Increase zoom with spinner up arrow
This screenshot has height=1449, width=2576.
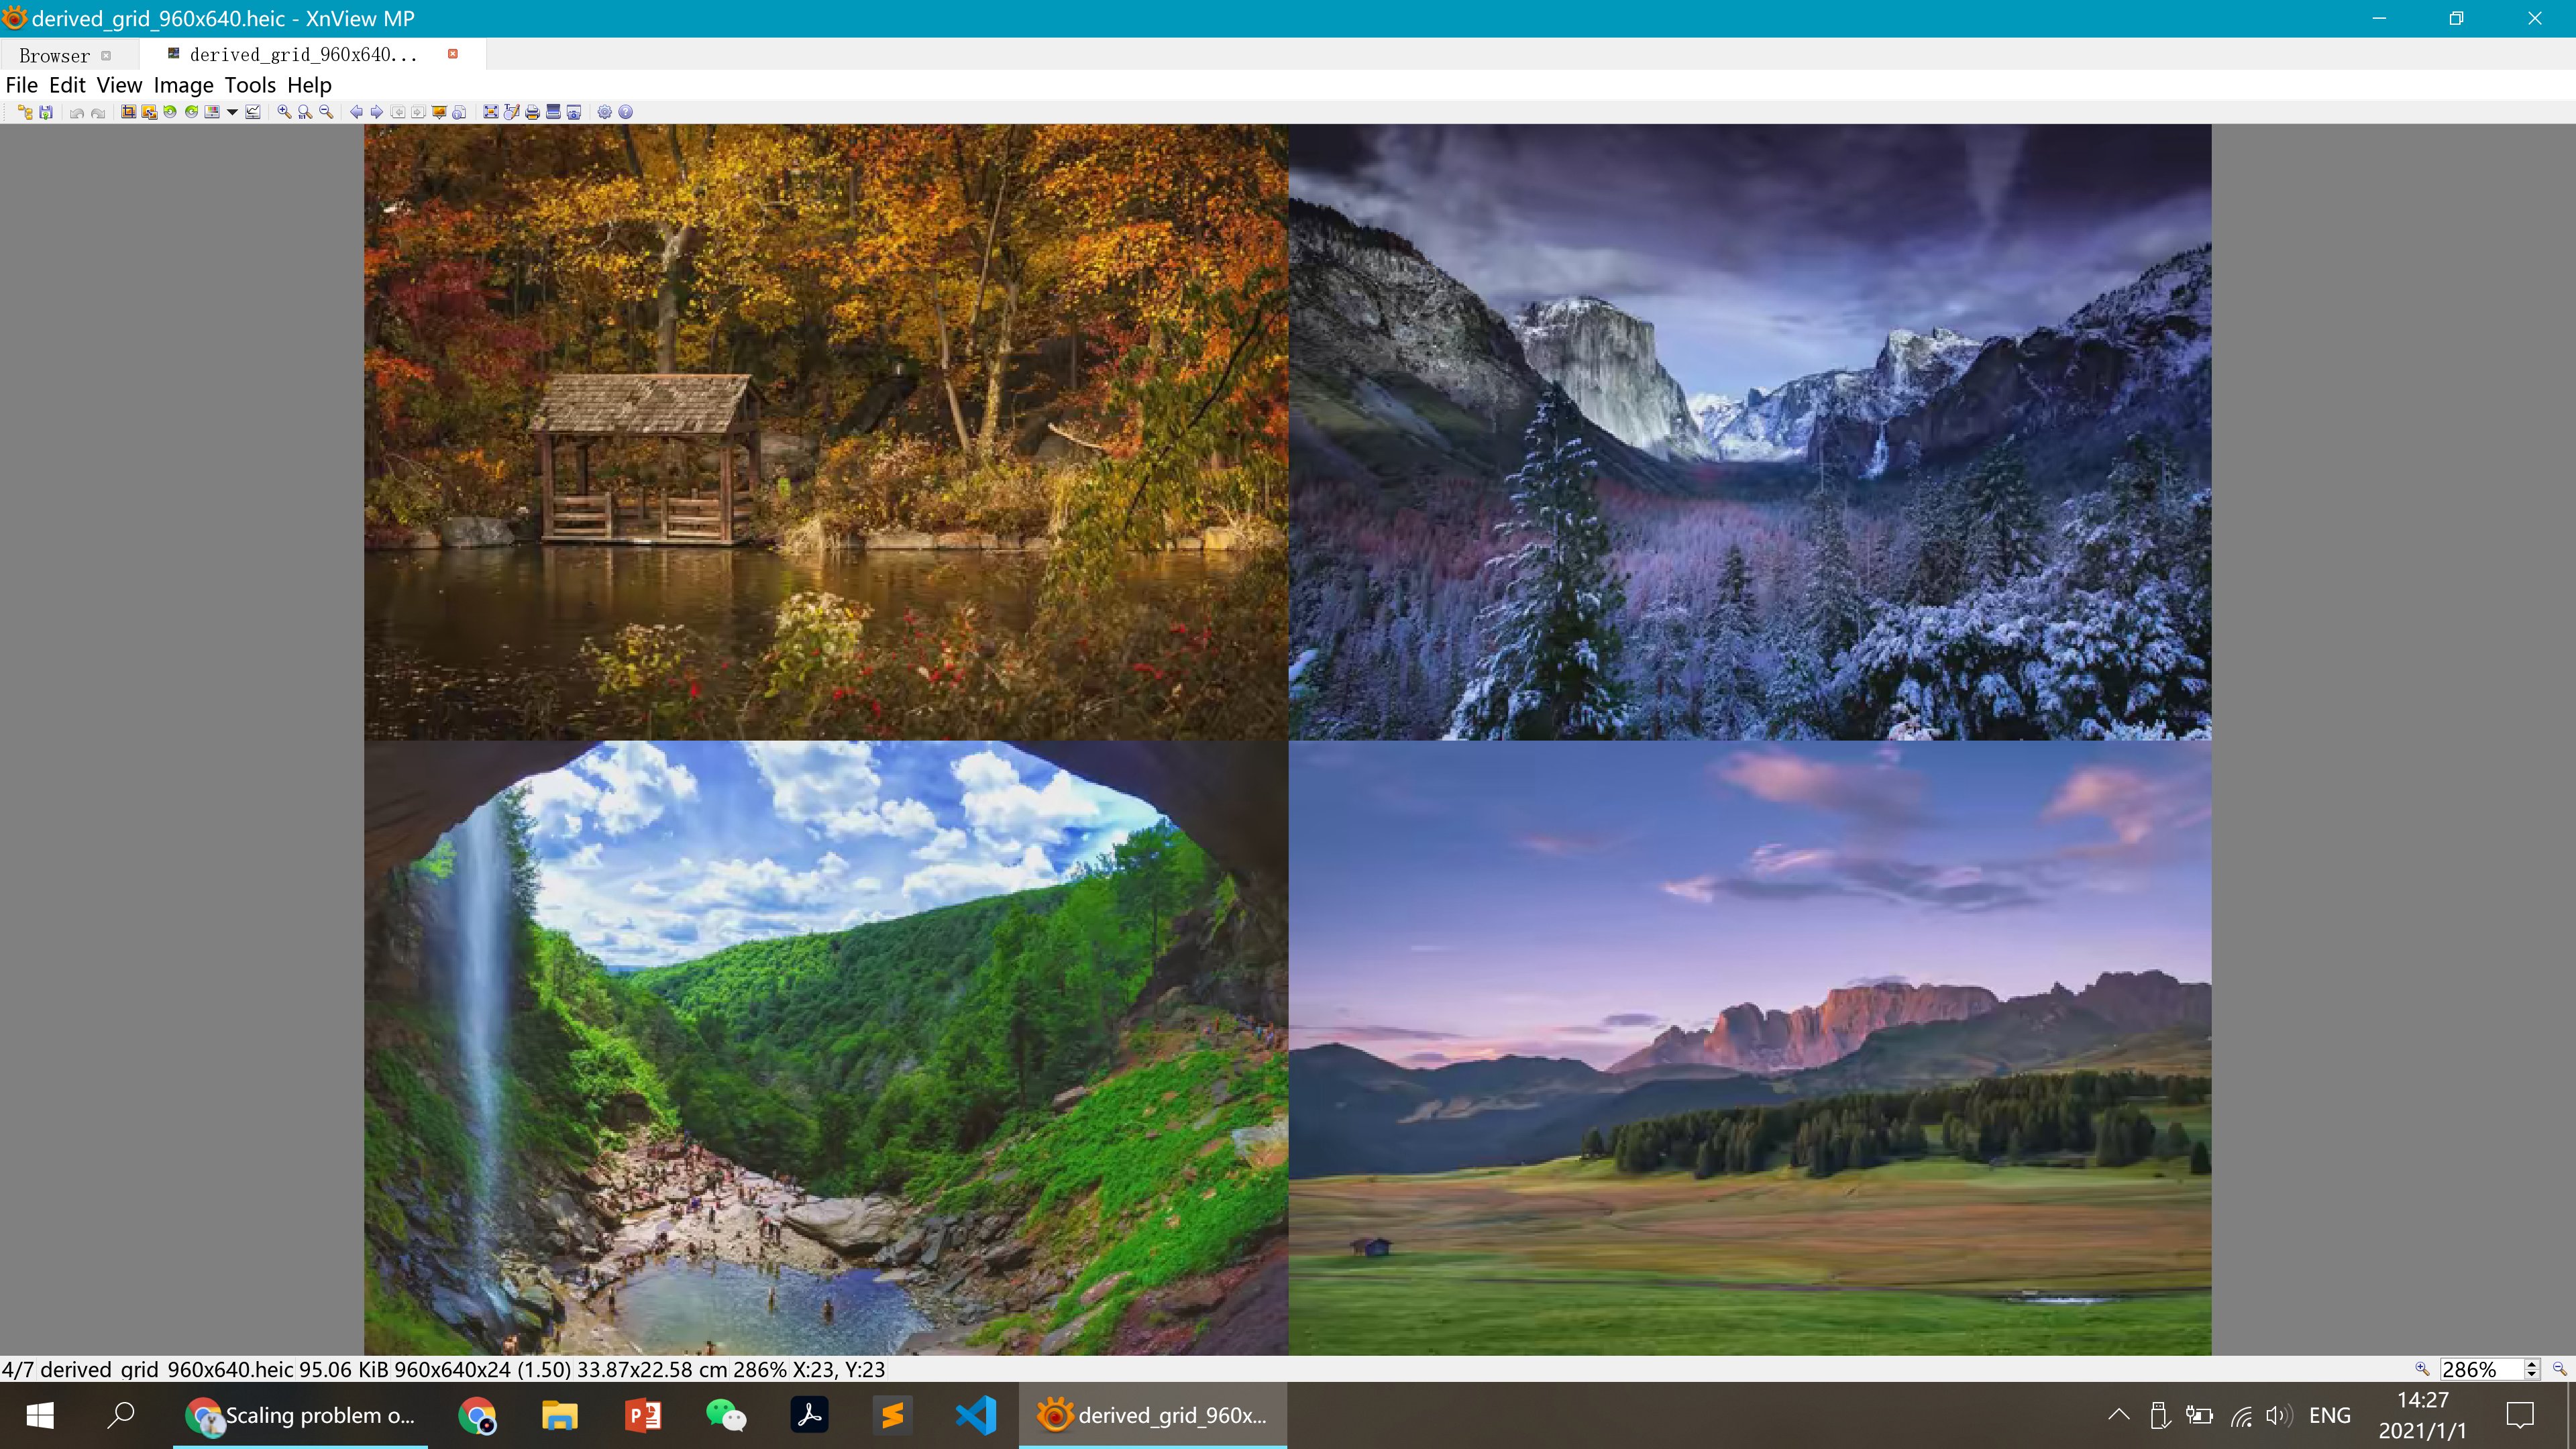click(x=2532, y=1364)
